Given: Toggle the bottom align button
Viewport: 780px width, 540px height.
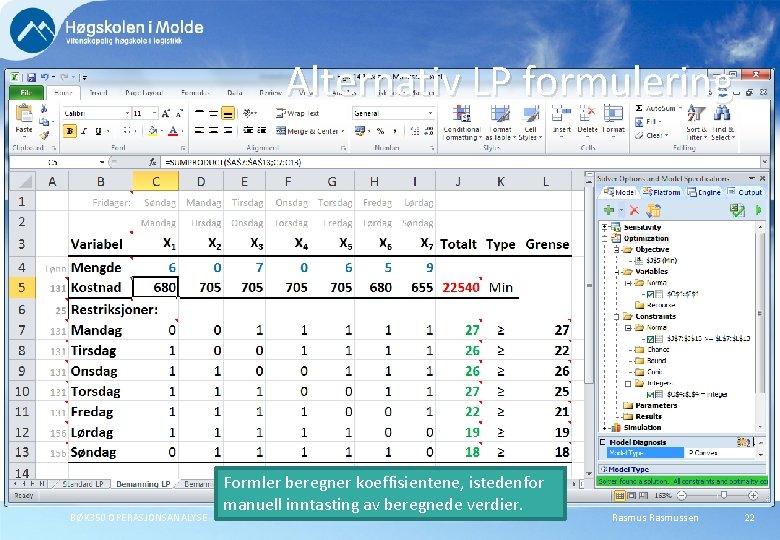Looking at the screenshot, I should (228, 114).
